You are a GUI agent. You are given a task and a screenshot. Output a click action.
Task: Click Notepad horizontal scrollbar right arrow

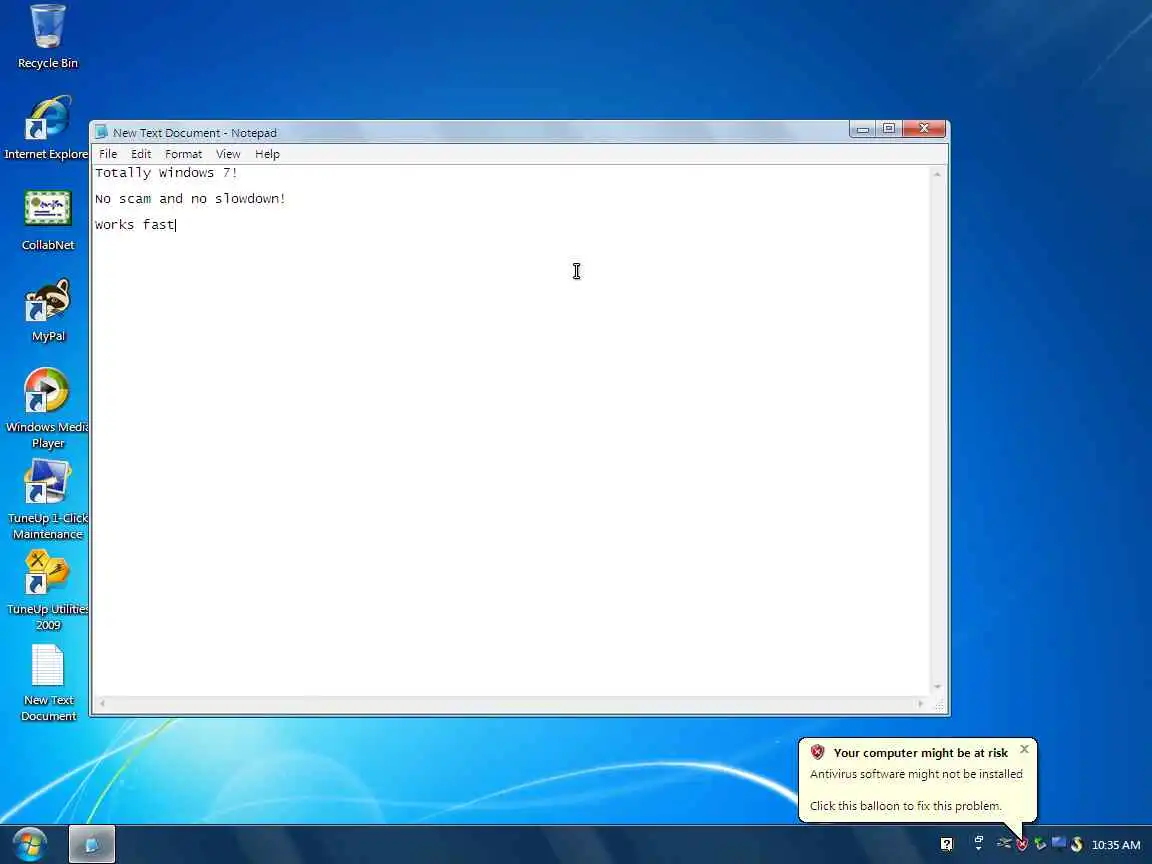point(921,703)
